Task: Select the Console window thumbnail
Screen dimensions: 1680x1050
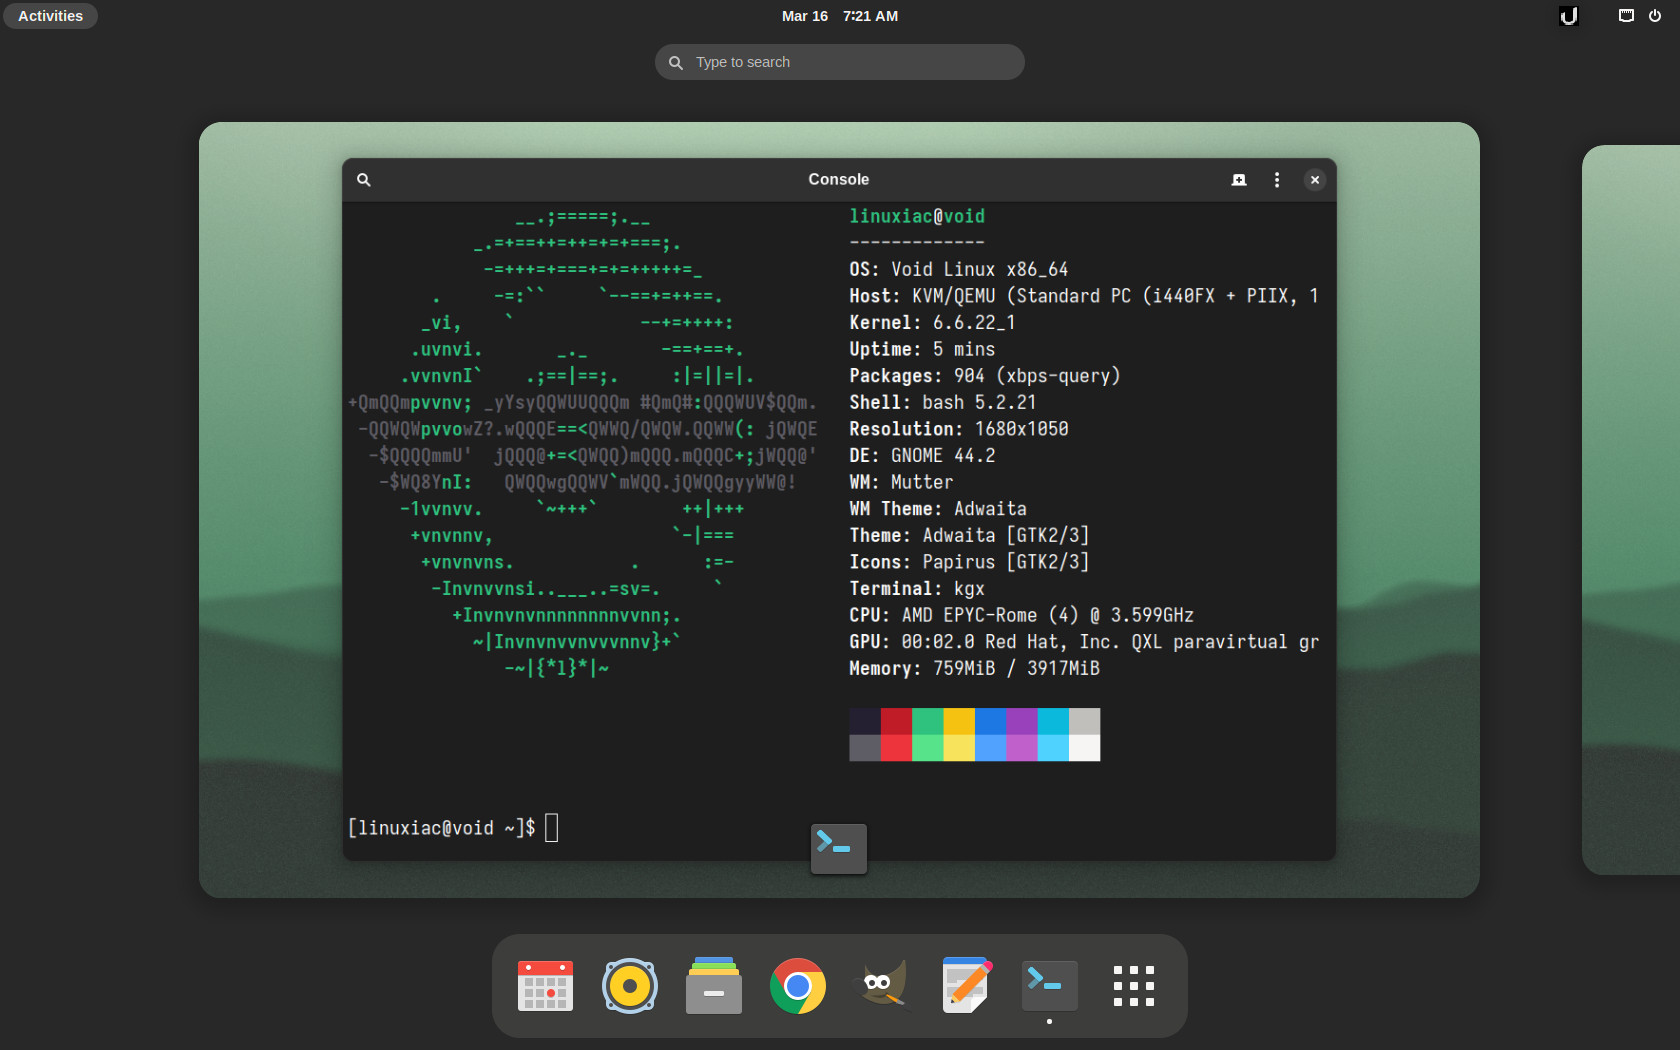Action: [839, 509]
